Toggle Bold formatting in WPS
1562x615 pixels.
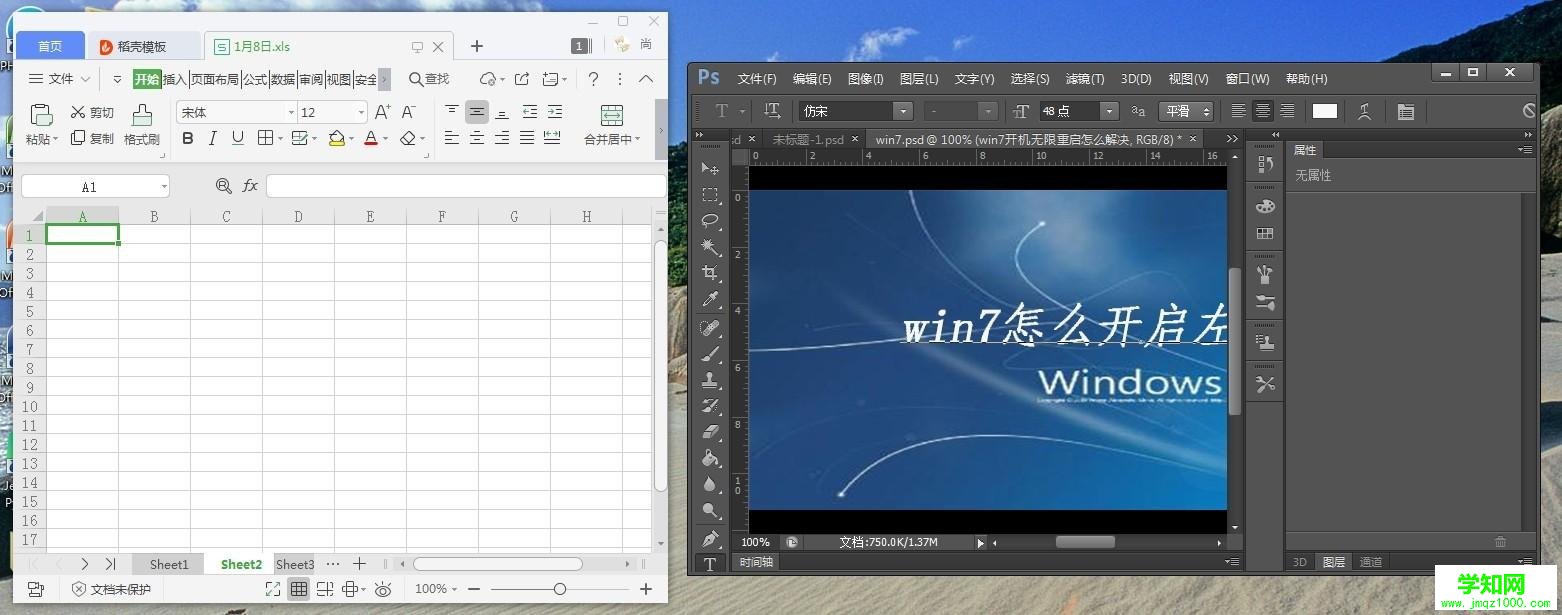tap(188, 139)
